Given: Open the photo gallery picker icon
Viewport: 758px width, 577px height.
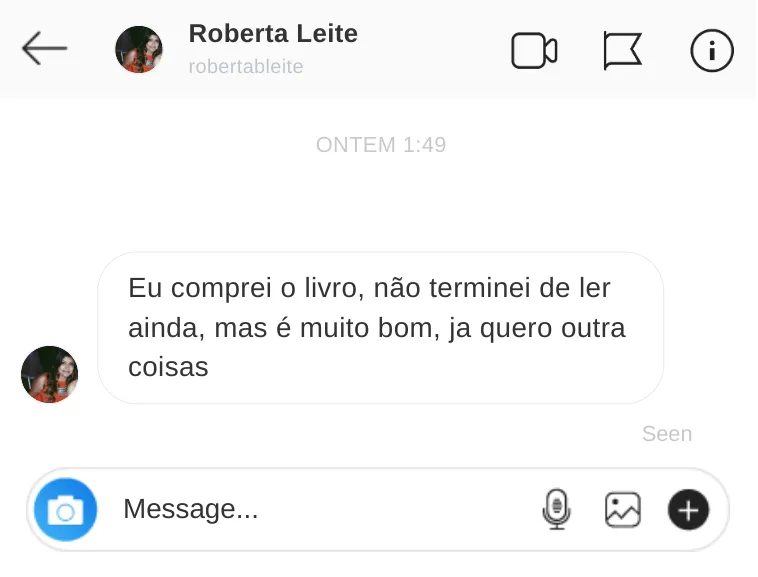Looking at the screenshot, I should (622, 510).
